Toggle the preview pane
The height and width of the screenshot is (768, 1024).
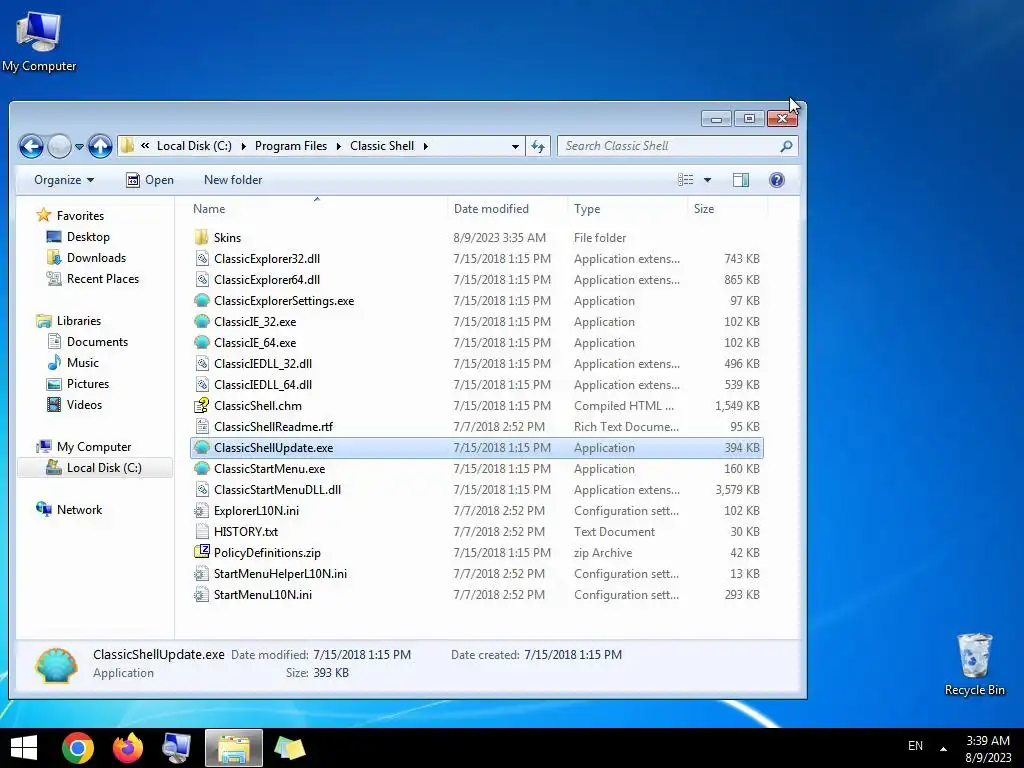741,180
